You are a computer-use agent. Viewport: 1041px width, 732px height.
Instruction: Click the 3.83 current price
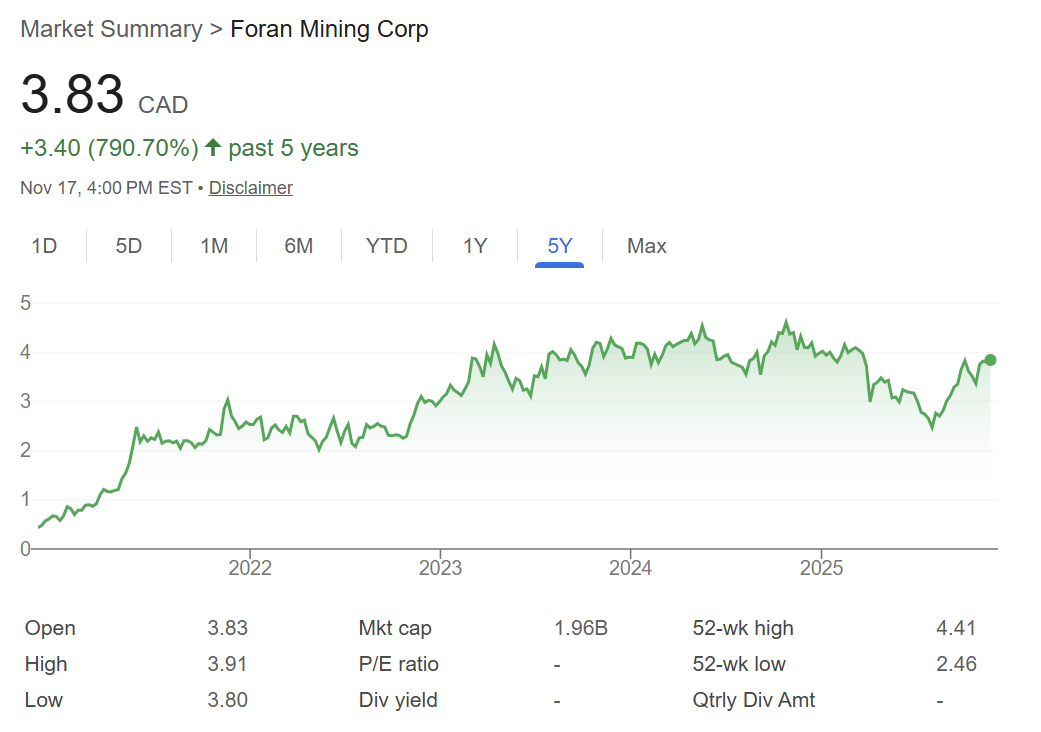point(72,96)
